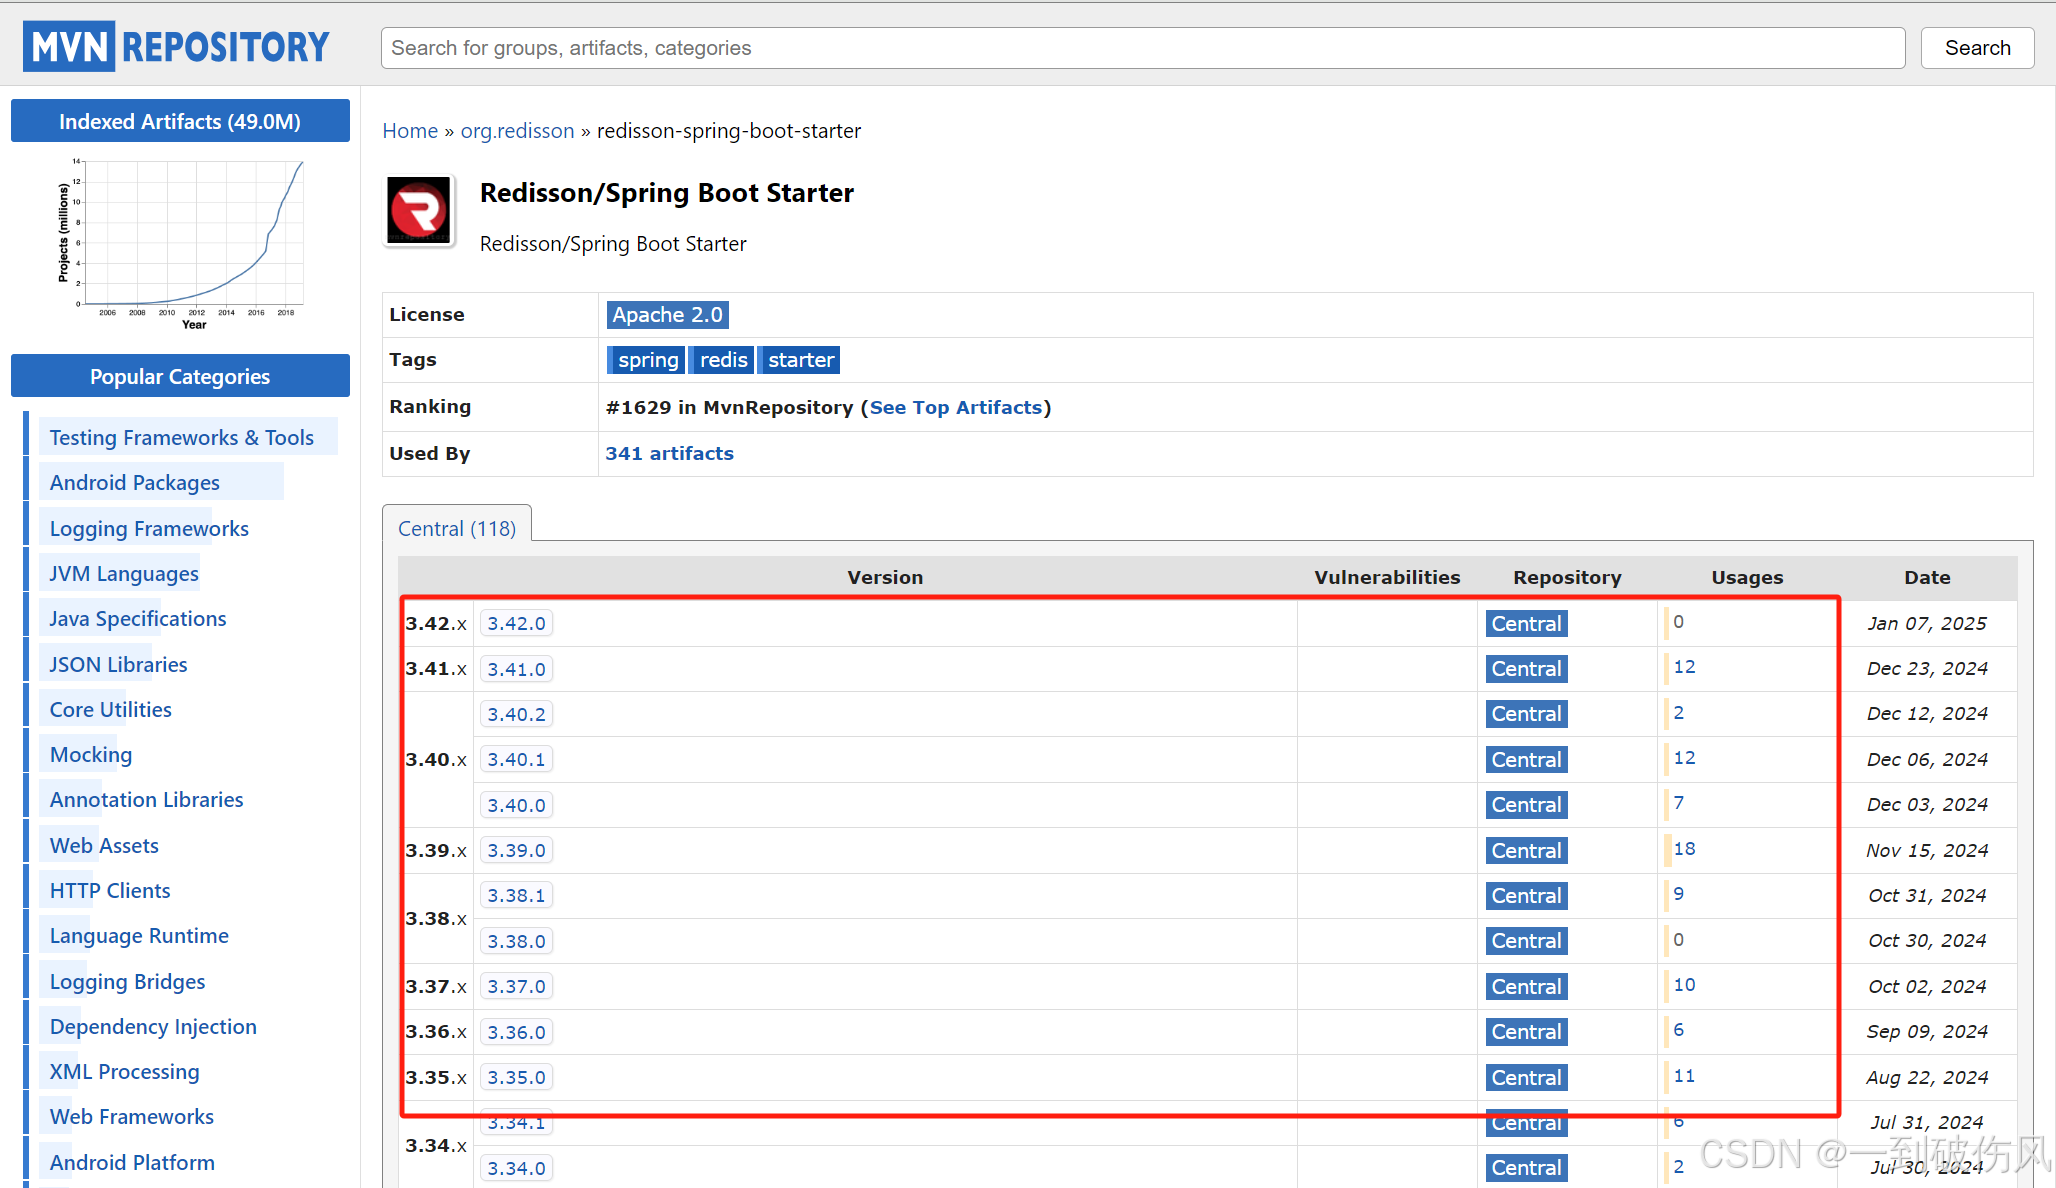Click the Central badge next to 3.39.0
The height and width of the screenshot is (1188, 2056).
point(1525,850)
